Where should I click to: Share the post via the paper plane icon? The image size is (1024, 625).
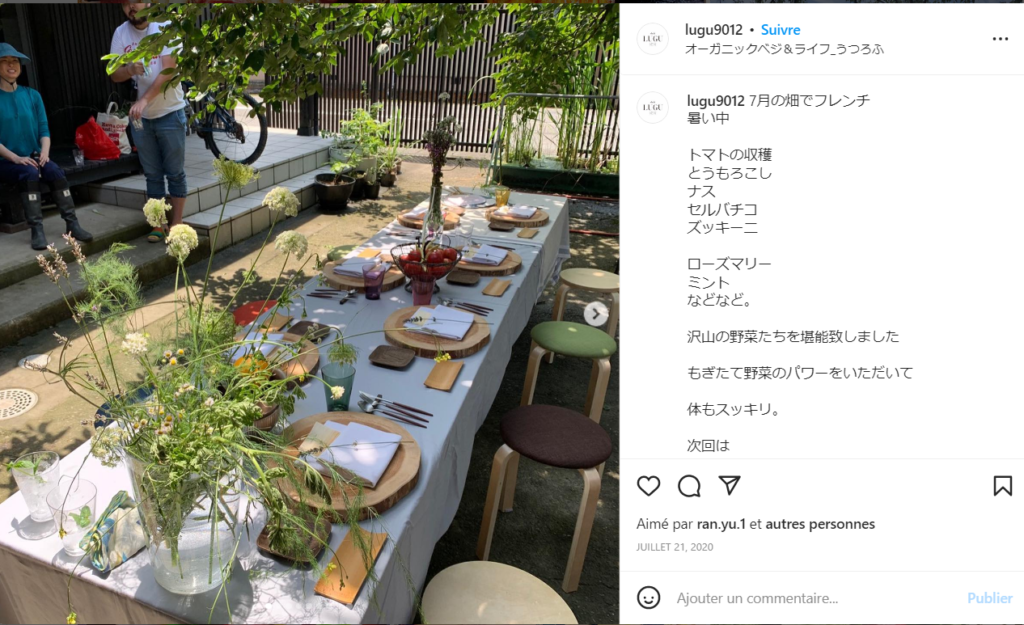[x=729, y=485]
